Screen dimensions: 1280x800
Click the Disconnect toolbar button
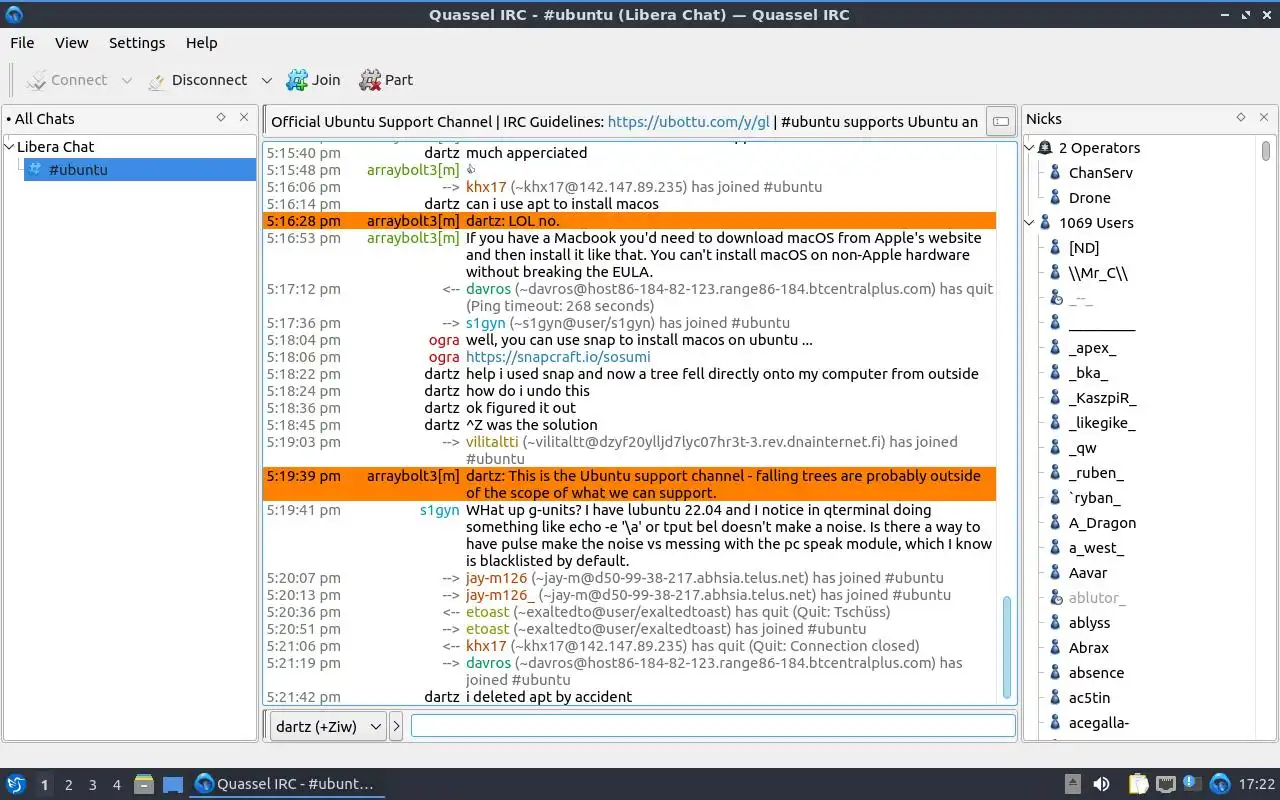click(197, 80)
